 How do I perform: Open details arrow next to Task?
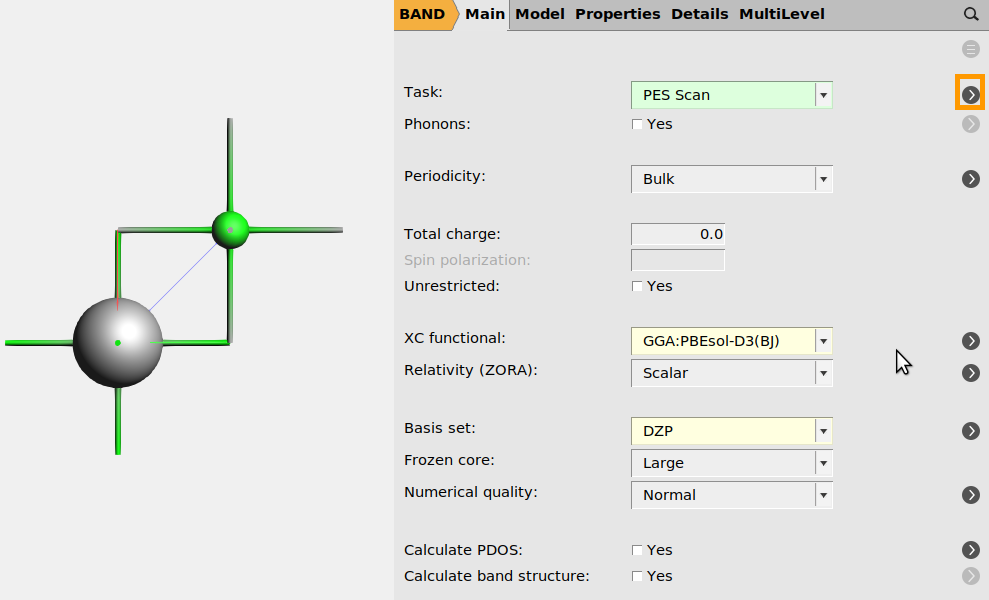(x=970, y=94)
